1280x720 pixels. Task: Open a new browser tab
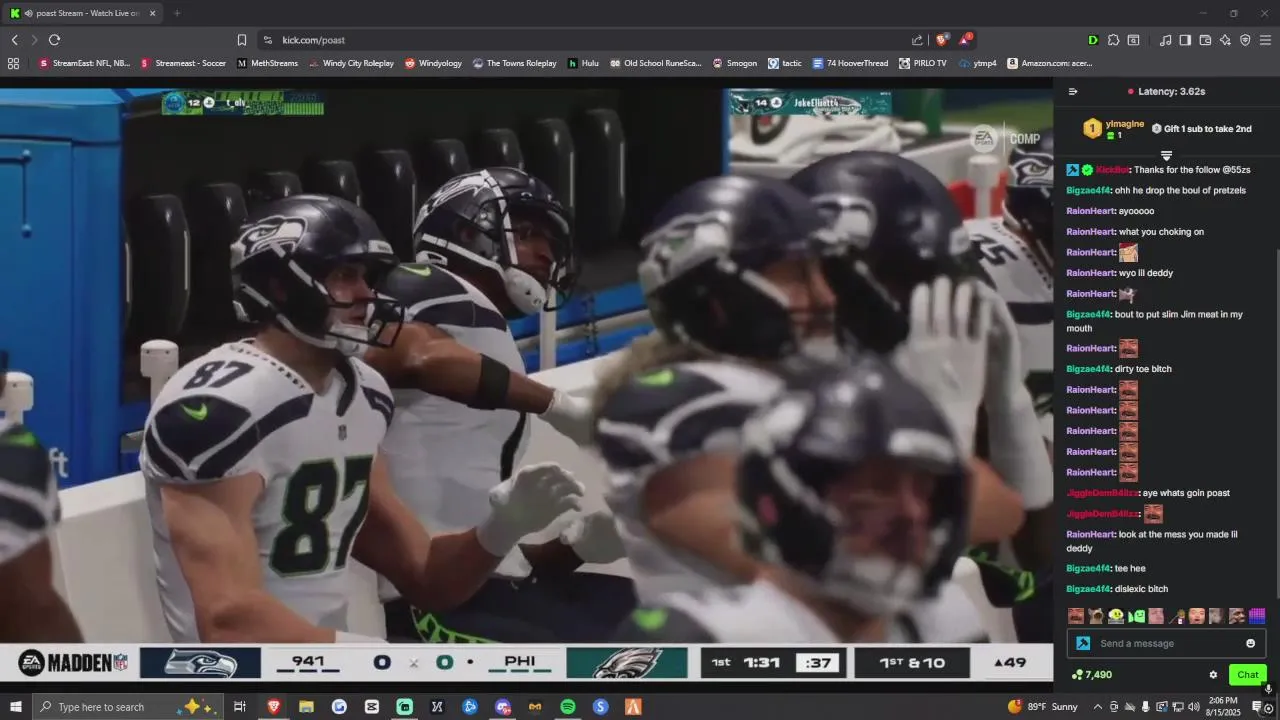177,13
